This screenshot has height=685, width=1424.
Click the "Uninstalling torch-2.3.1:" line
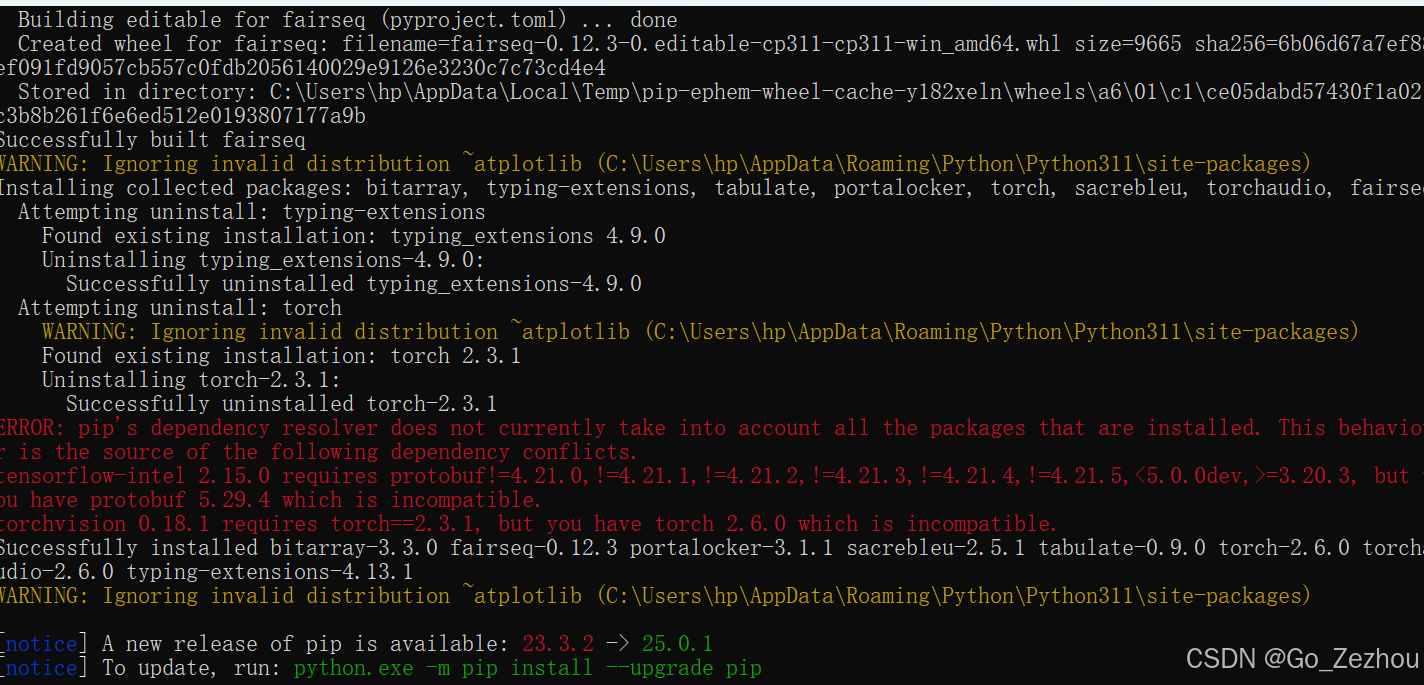point(191,380)
